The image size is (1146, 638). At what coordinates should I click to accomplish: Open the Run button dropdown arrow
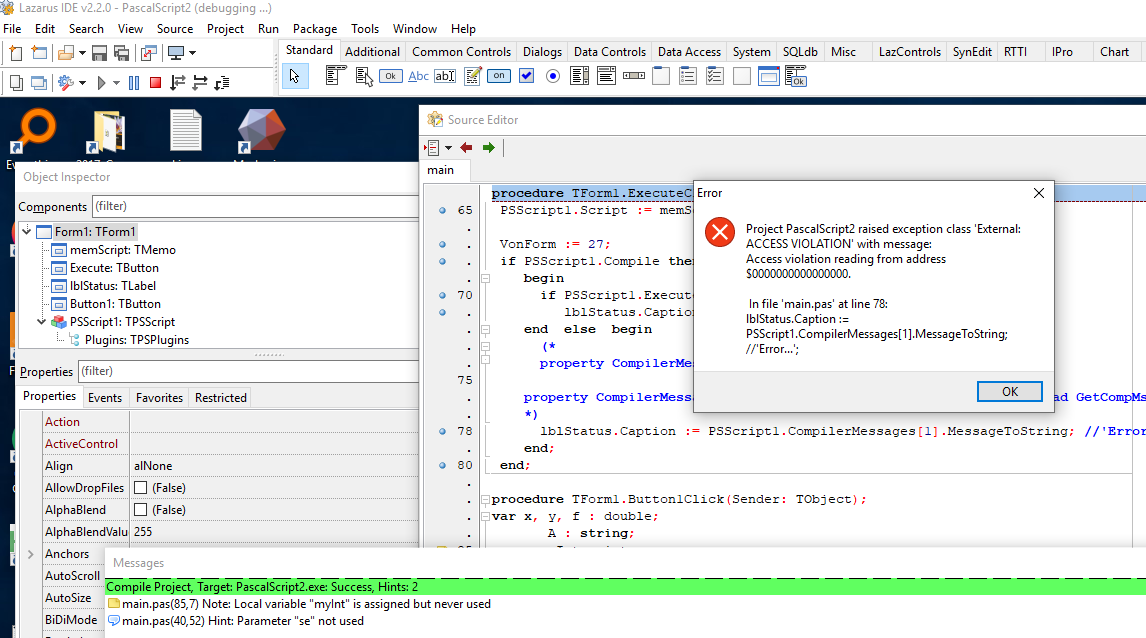[116, 83]
